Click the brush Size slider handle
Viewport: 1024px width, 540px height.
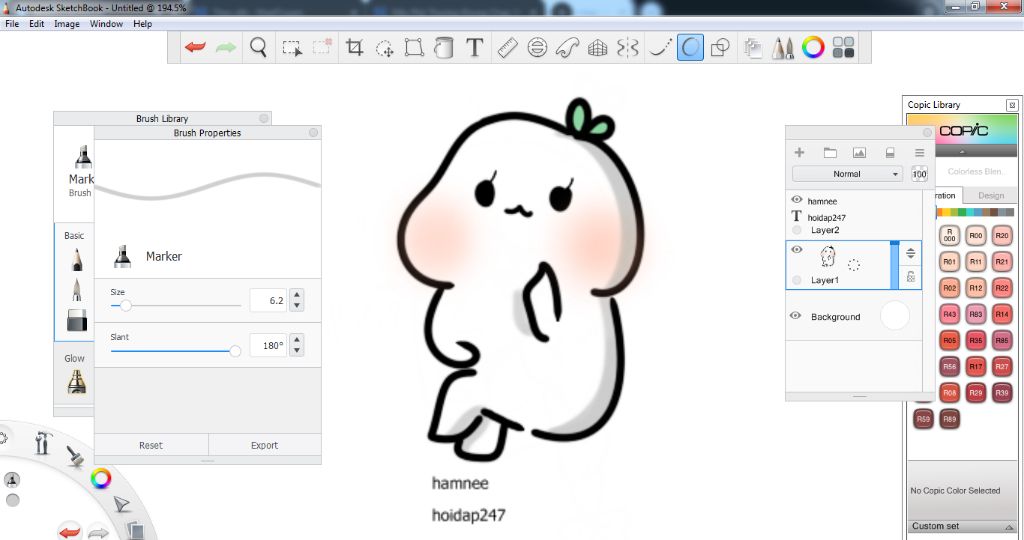(x=126, y=306)
